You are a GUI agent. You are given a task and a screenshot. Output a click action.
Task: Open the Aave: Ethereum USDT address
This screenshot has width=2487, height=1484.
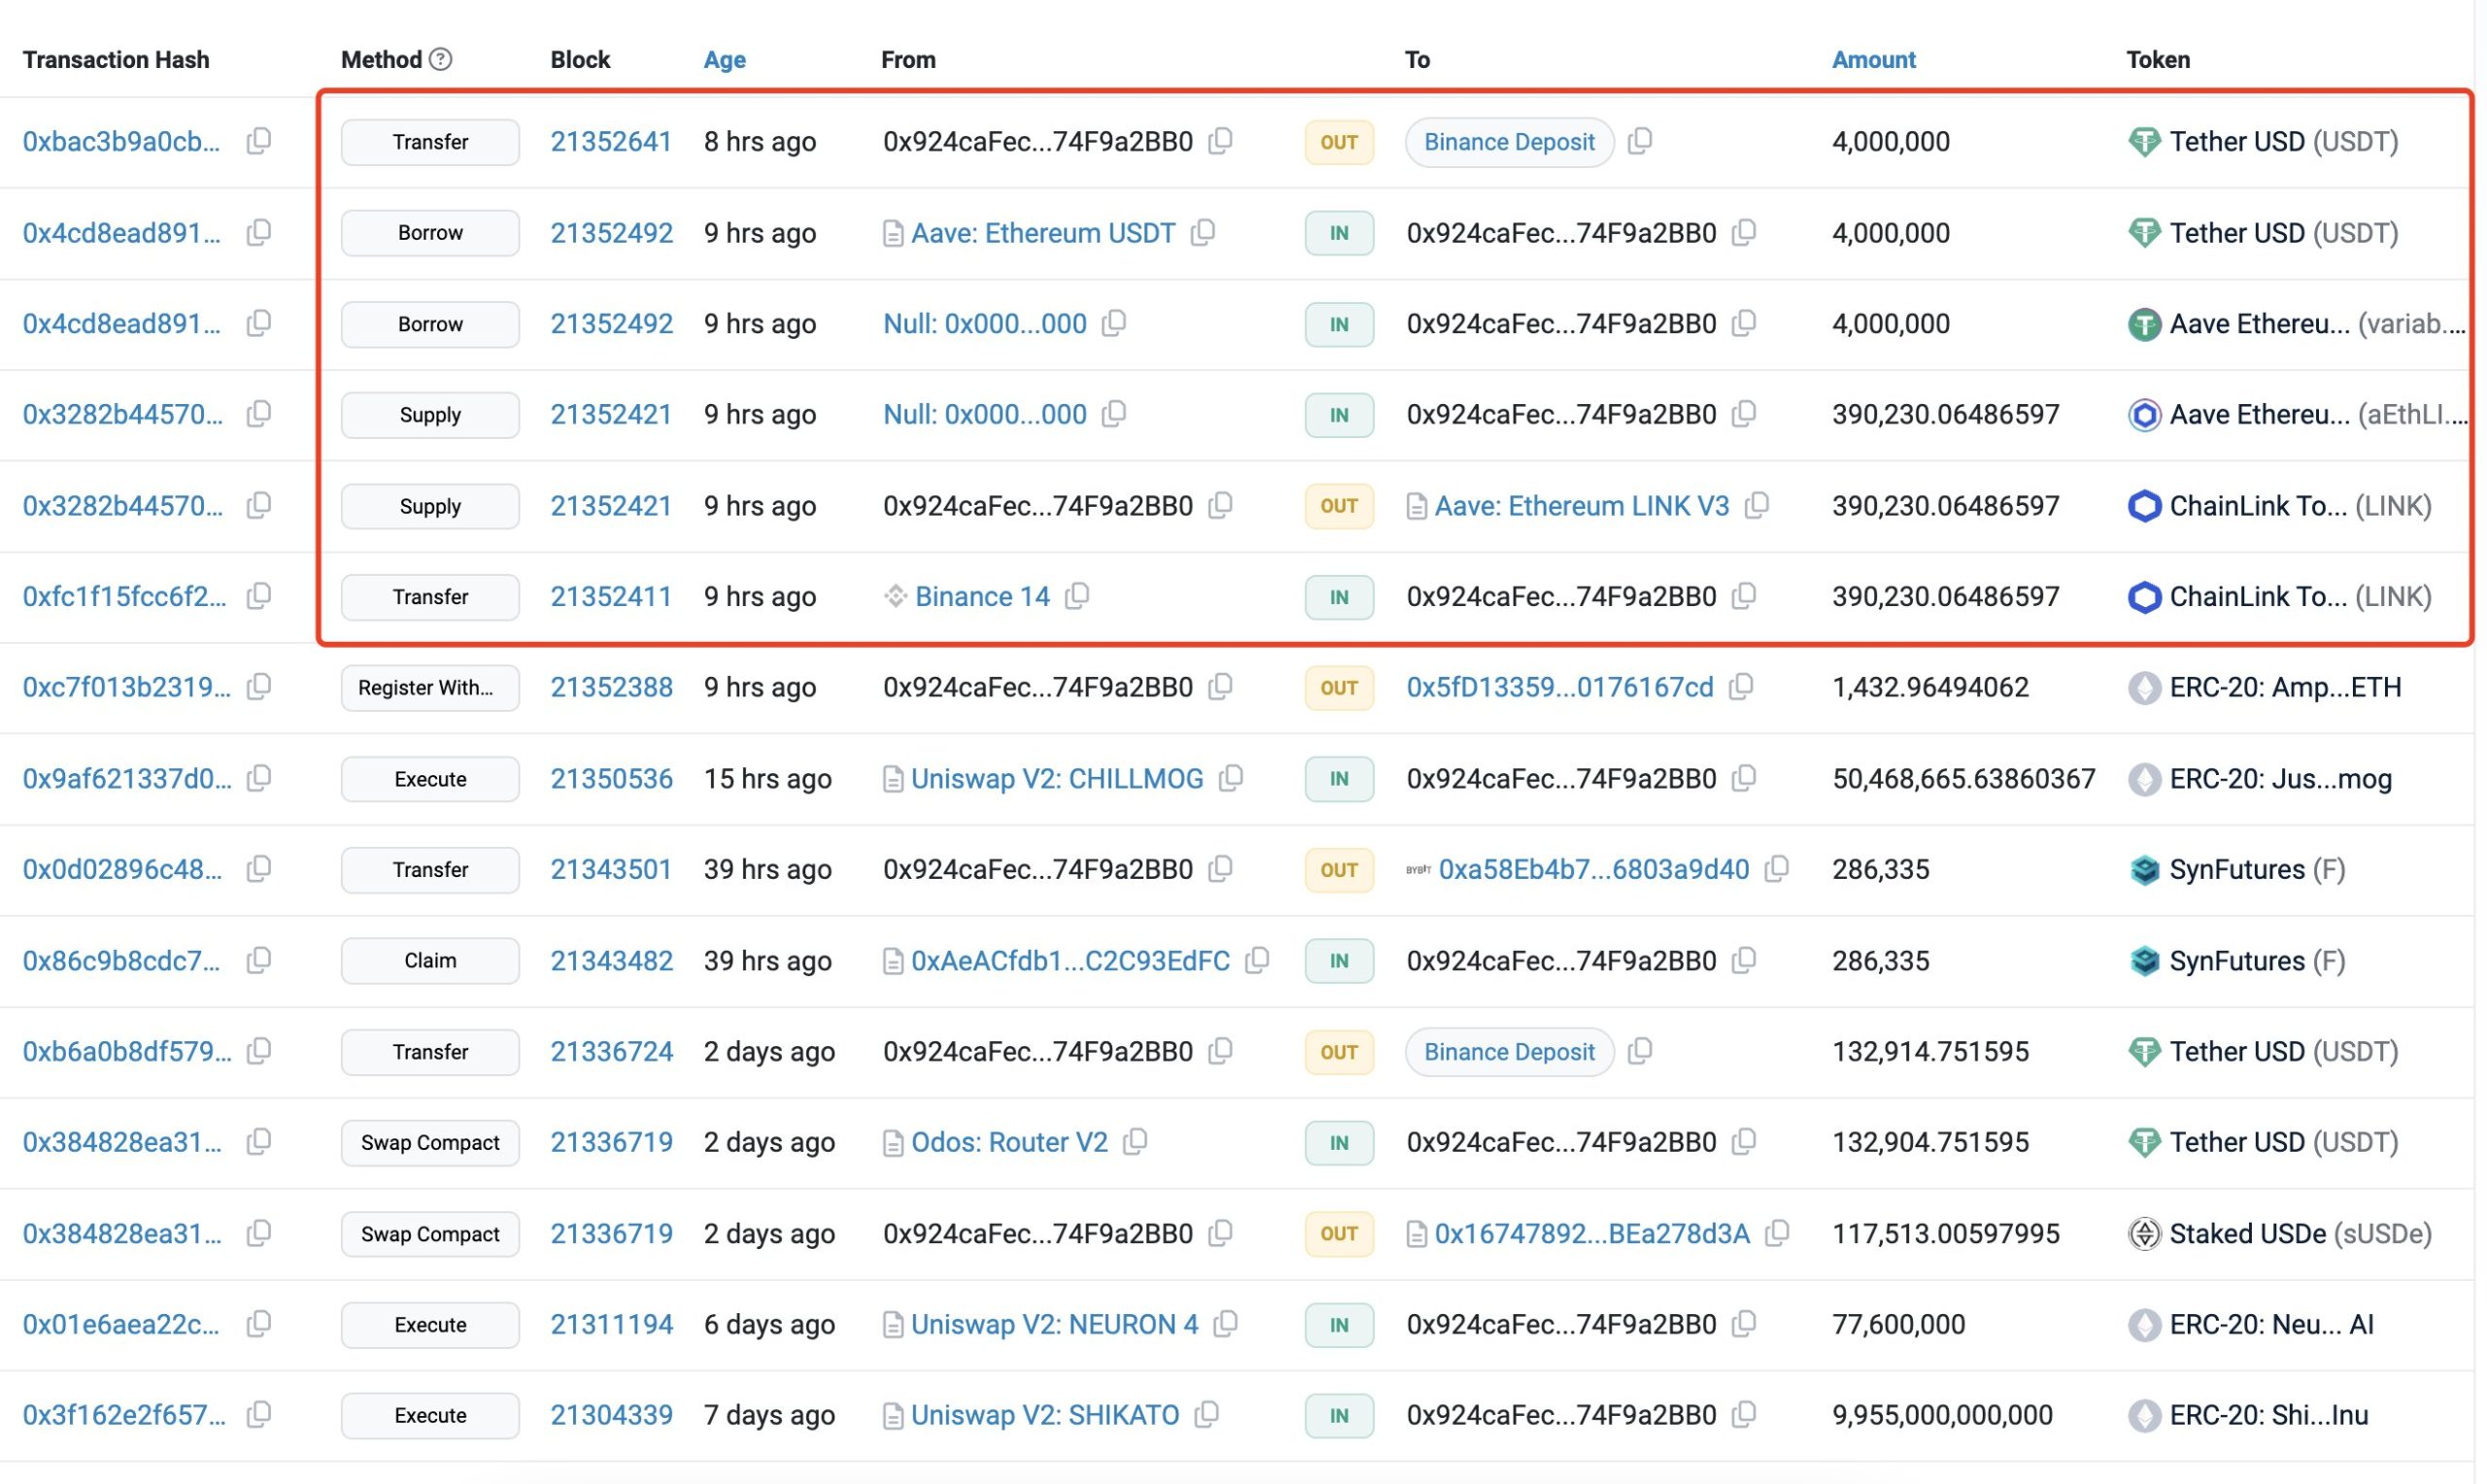[x=1042, y=233]
